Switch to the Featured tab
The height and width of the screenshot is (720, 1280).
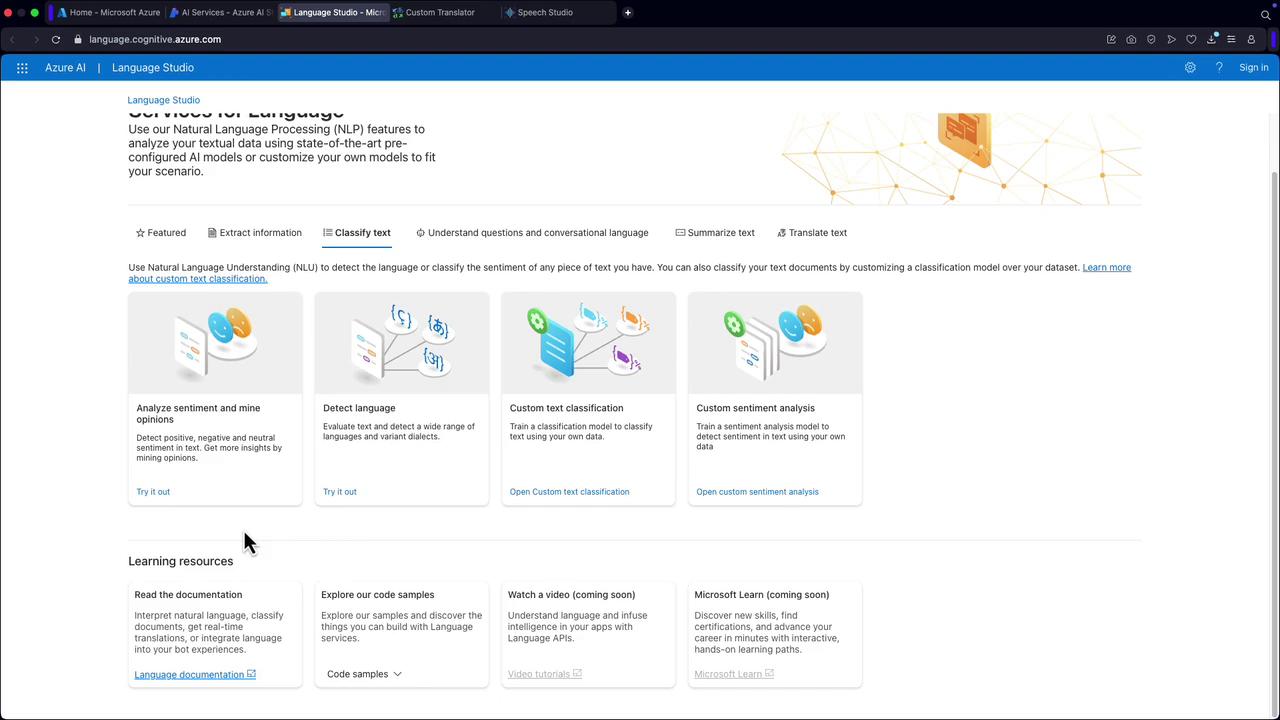tap(161, 233)
